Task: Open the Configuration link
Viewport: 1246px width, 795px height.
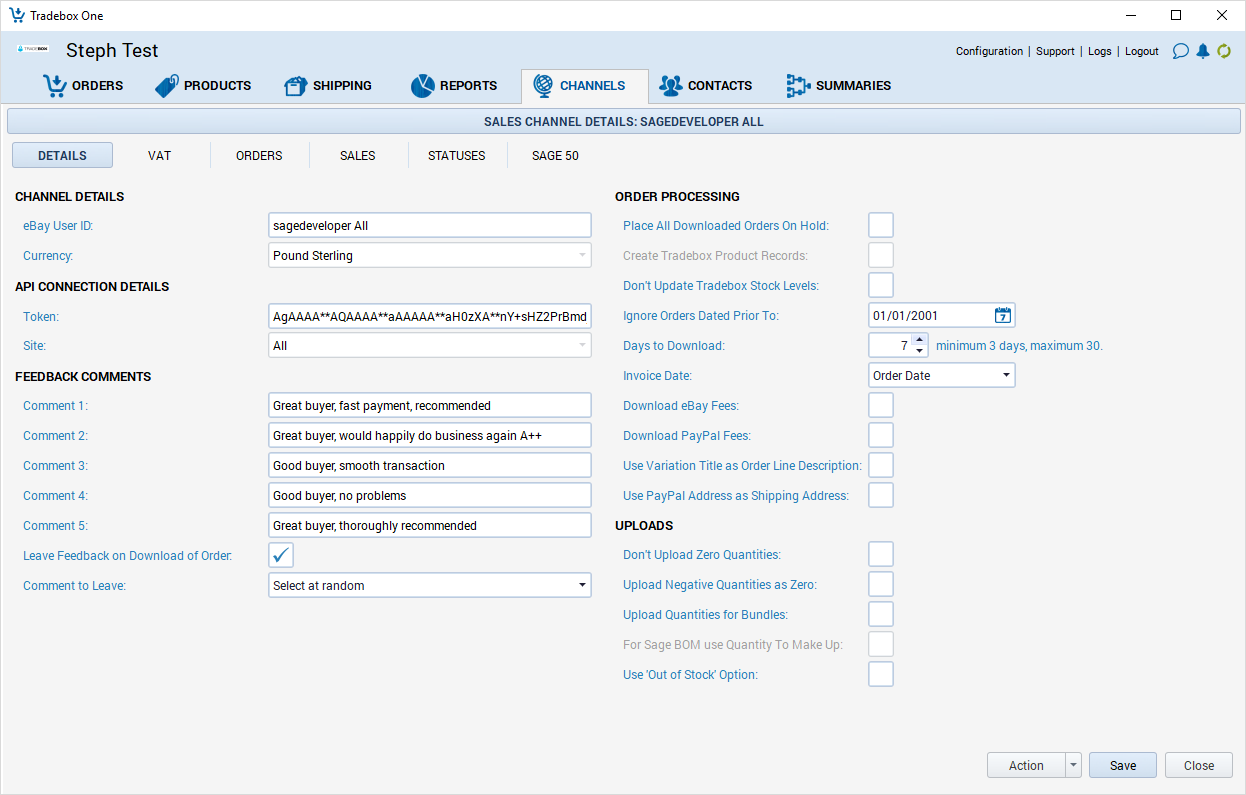Action: point(989,51)
